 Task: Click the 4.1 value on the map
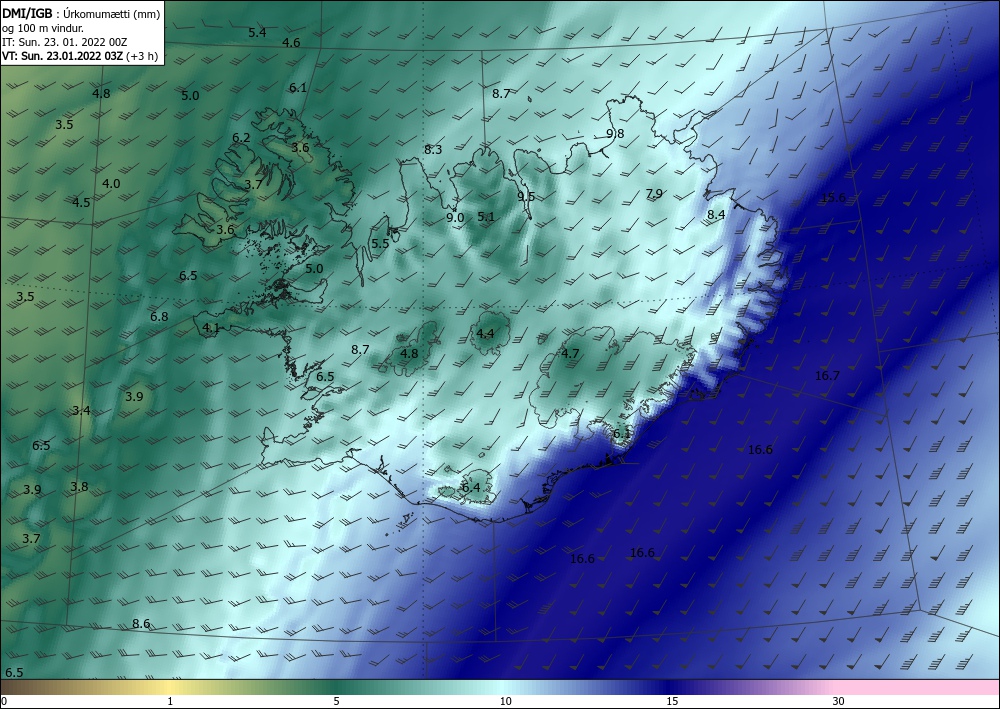pos(211,328)
